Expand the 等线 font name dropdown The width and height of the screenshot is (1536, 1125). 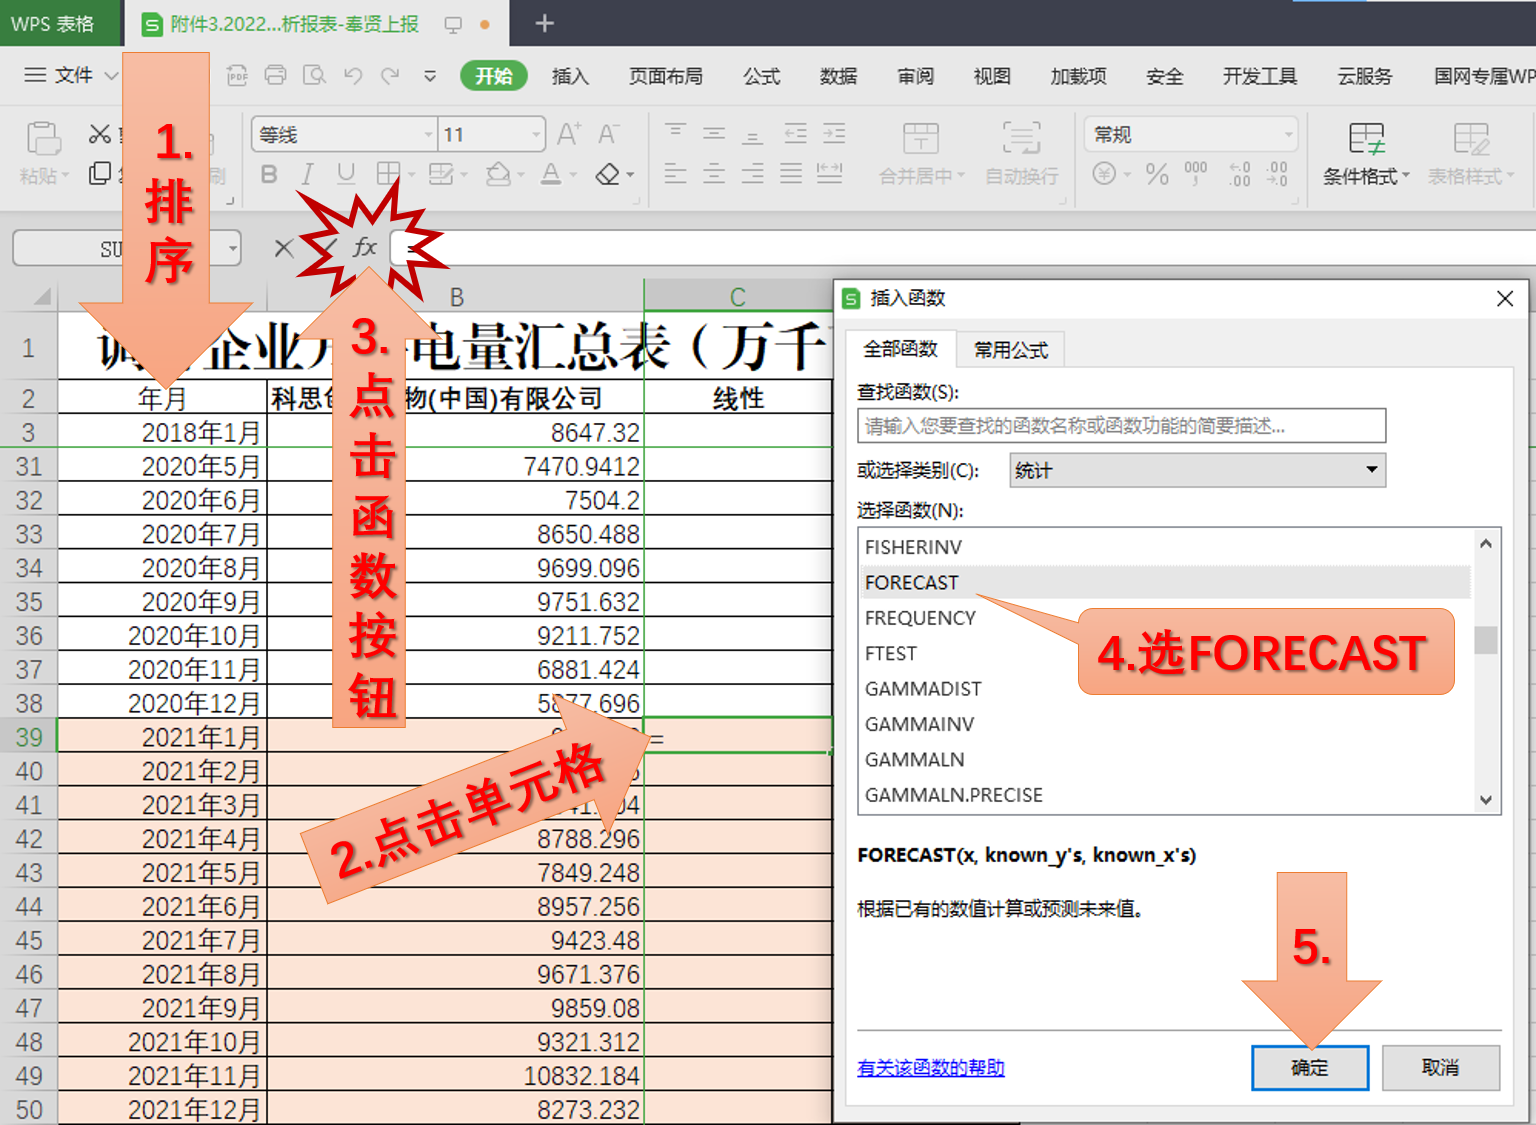pos(428,134)
